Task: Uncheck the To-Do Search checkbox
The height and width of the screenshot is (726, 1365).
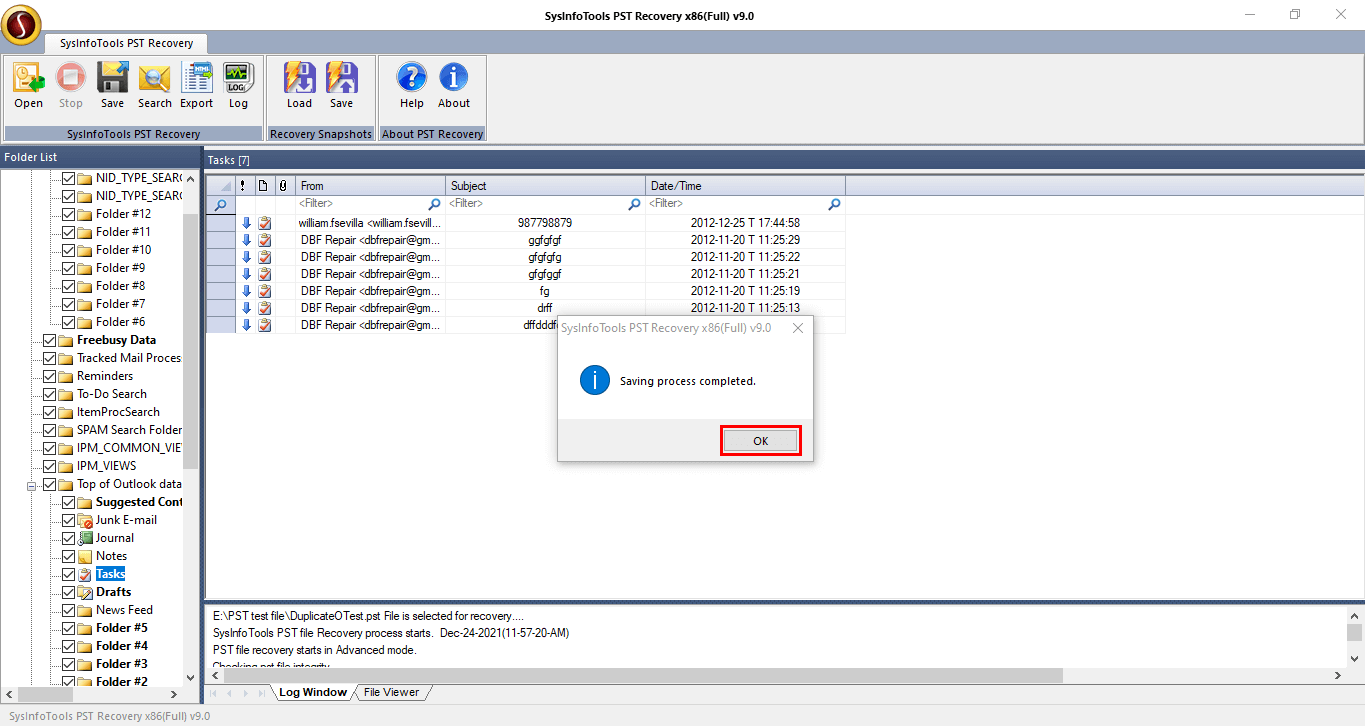Action: pyautogui.click(x=50, y=394)
